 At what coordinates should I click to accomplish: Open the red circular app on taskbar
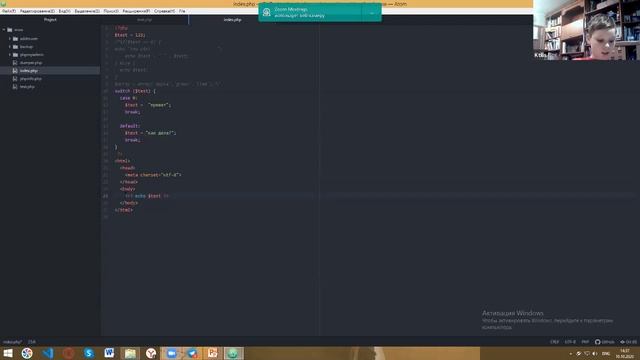(x=69, y=353)
